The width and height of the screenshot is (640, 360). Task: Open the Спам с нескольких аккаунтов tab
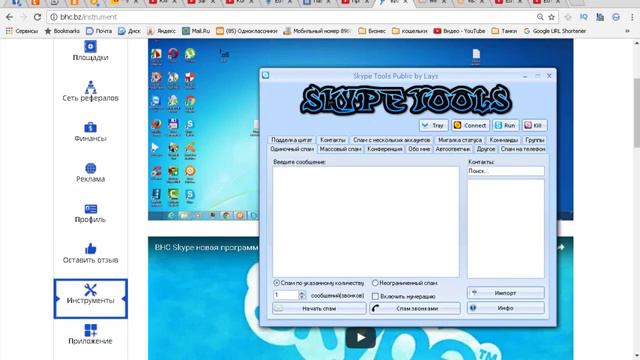point(391,140)
